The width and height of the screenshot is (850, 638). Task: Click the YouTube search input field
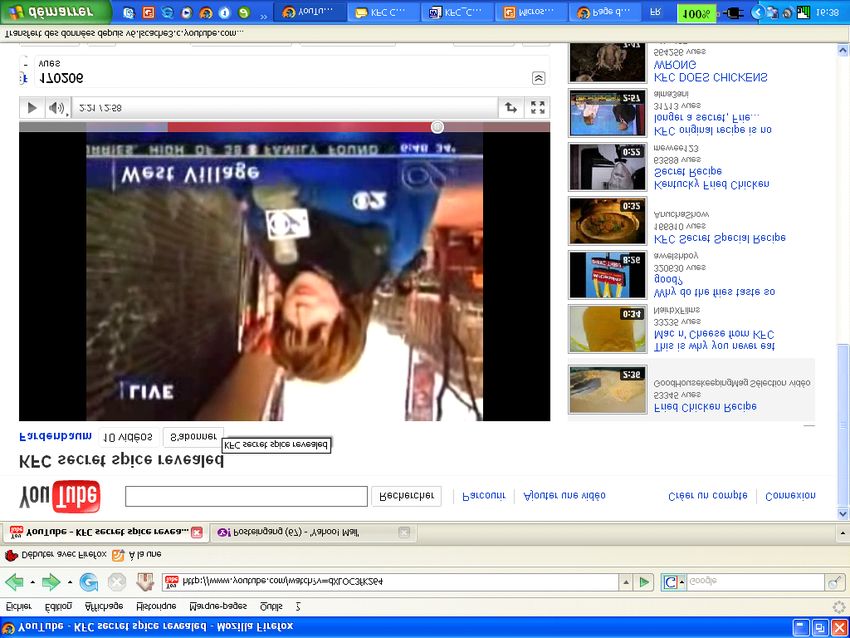click(x=246, y=496)
